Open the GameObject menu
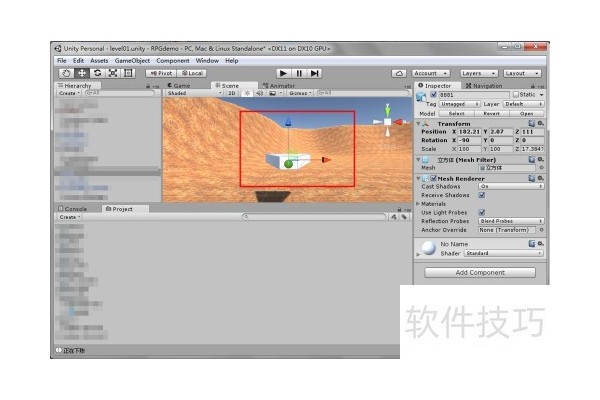Screen dimensions: 600x400 coord(132,60)
